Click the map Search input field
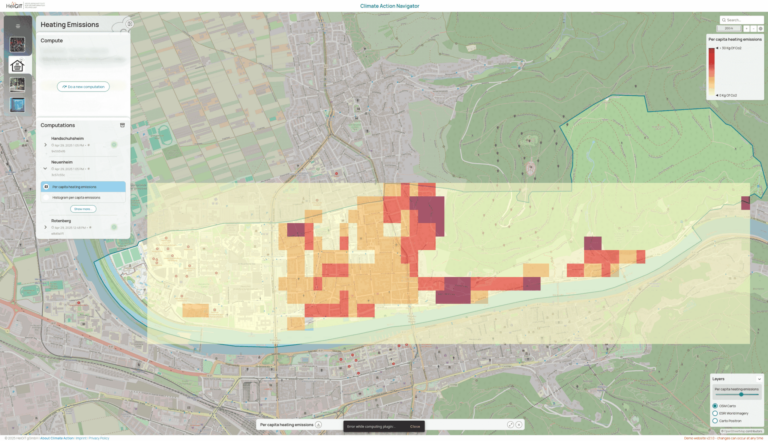 743,19
